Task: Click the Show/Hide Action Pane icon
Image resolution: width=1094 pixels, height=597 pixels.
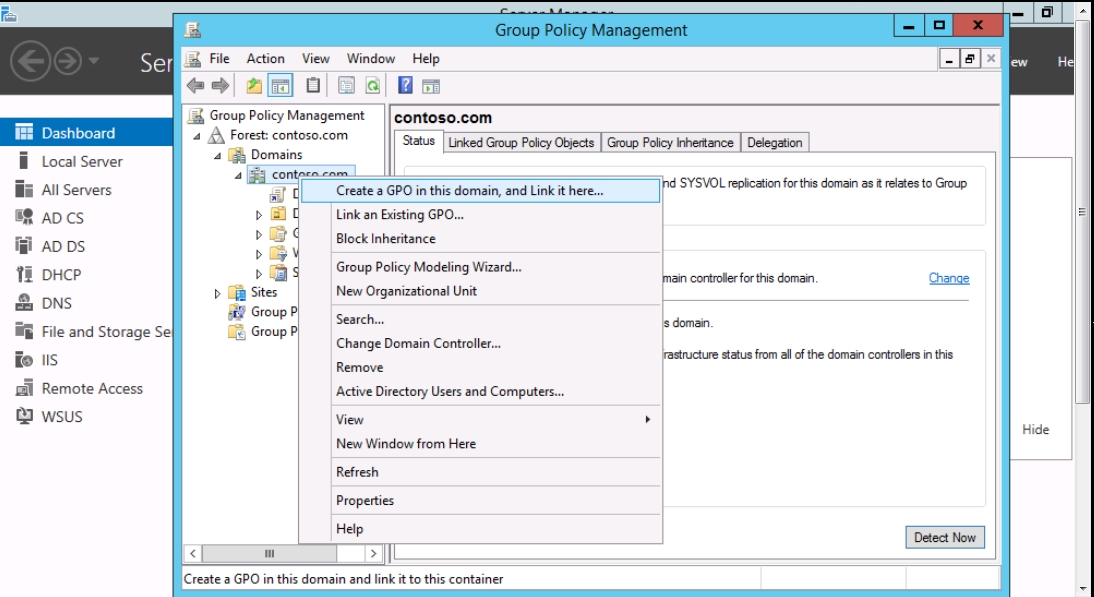Action: click(431, 86)
